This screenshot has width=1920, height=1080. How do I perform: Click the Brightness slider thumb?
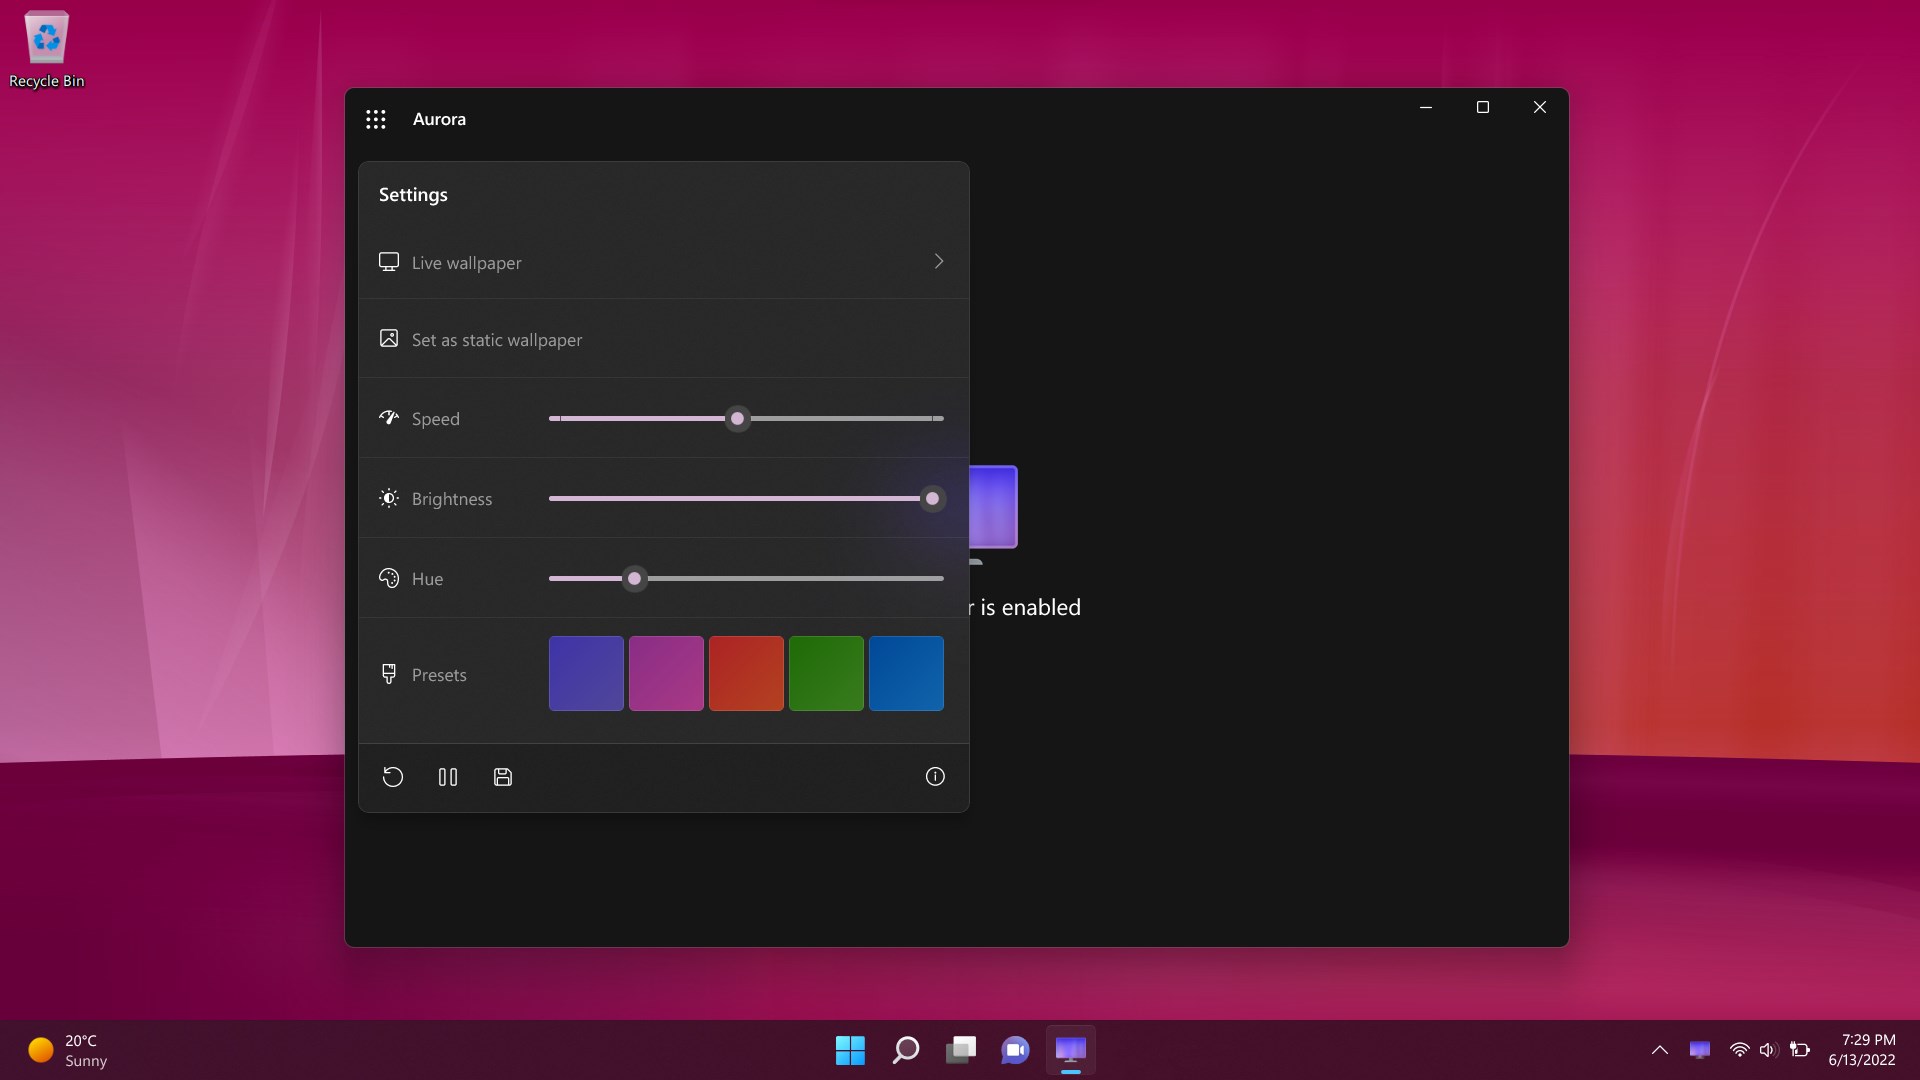point(932,499)
